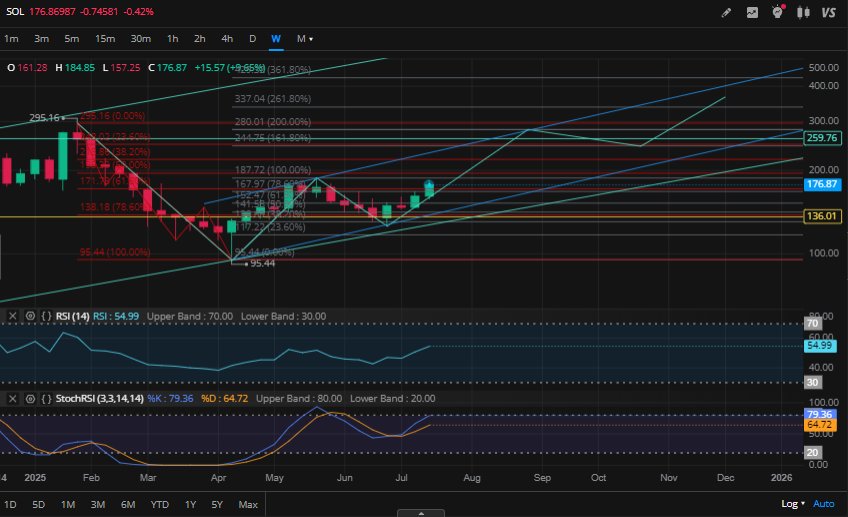Open the chart ideas lightbulb icon
Image resolution: width=848 pixels, height=517 pixels.
tap(778, 12)
